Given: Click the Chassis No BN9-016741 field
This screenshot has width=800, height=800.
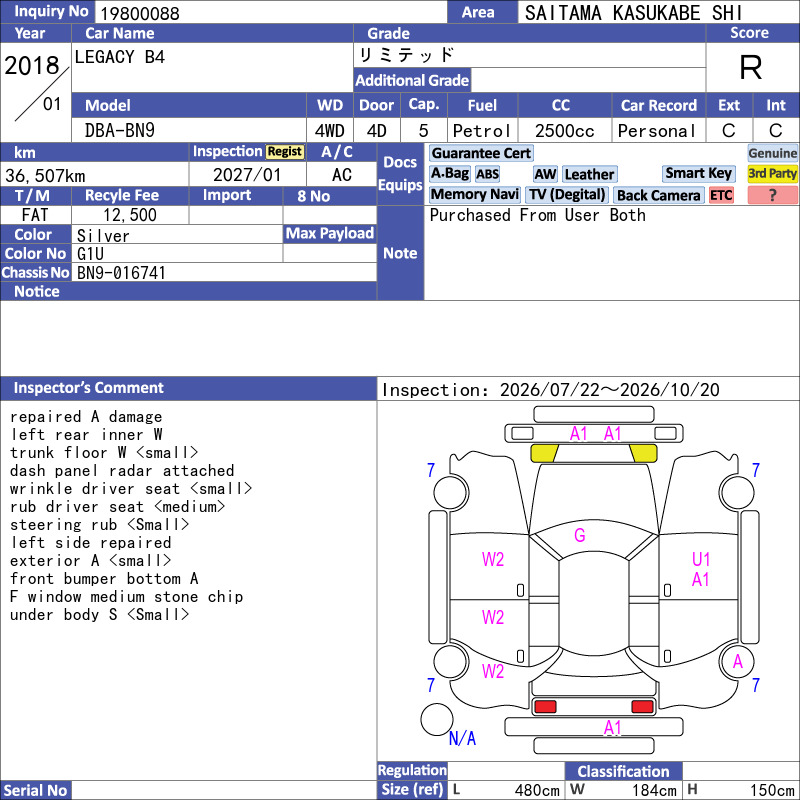Looking at the screenshot, I should (x=224, y=272).
